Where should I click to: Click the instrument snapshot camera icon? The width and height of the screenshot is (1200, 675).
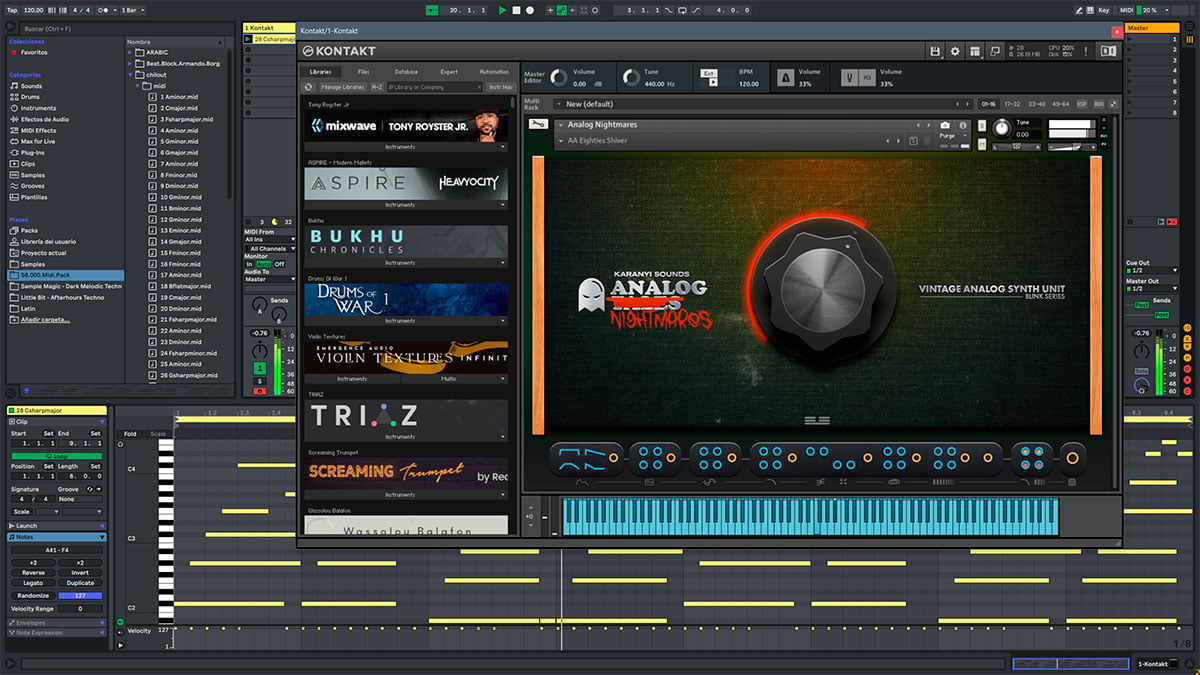coord(945,125)
